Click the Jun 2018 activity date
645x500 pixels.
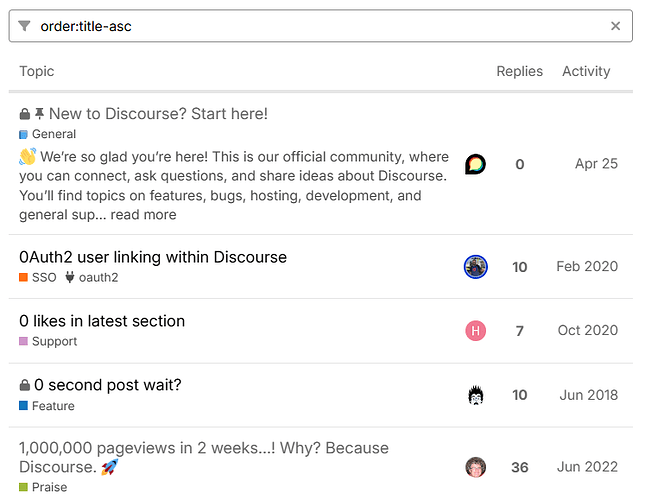click(589, 395)
